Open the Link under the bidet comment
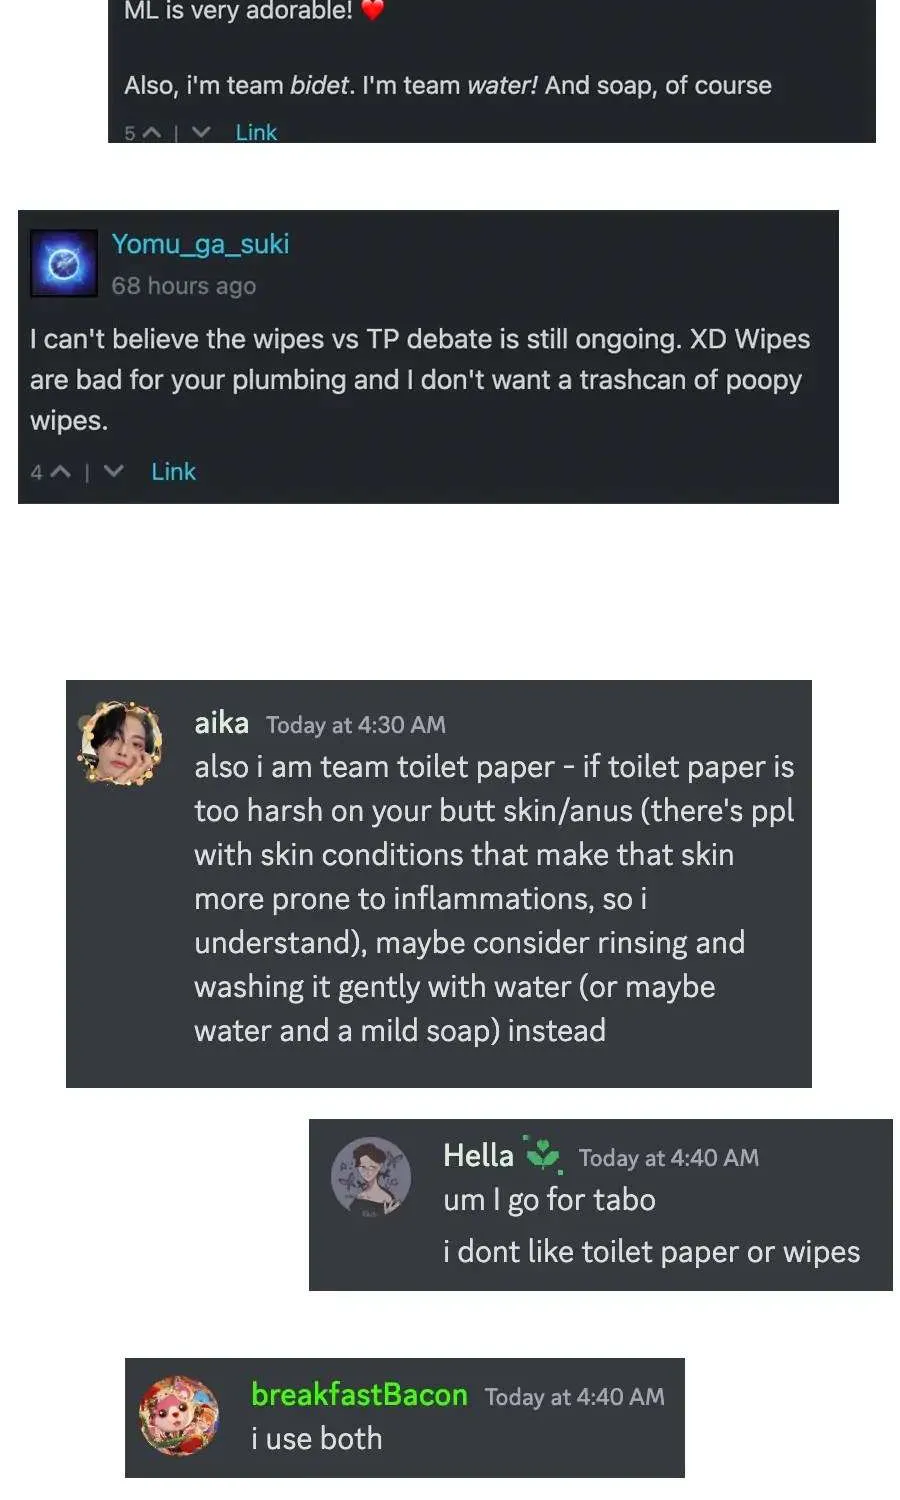The width and height of the screenshot is (900, 1500). click(x=256, y=132)
